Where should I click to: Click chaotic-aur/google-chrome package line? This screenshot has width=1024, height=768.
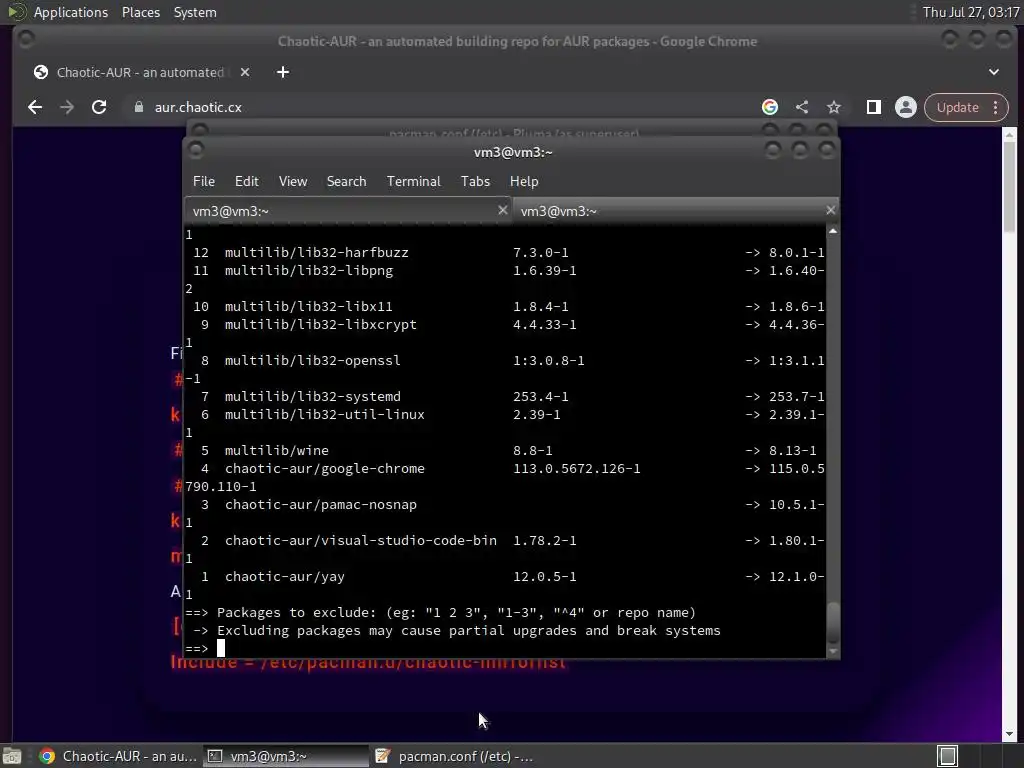(505, 468)
